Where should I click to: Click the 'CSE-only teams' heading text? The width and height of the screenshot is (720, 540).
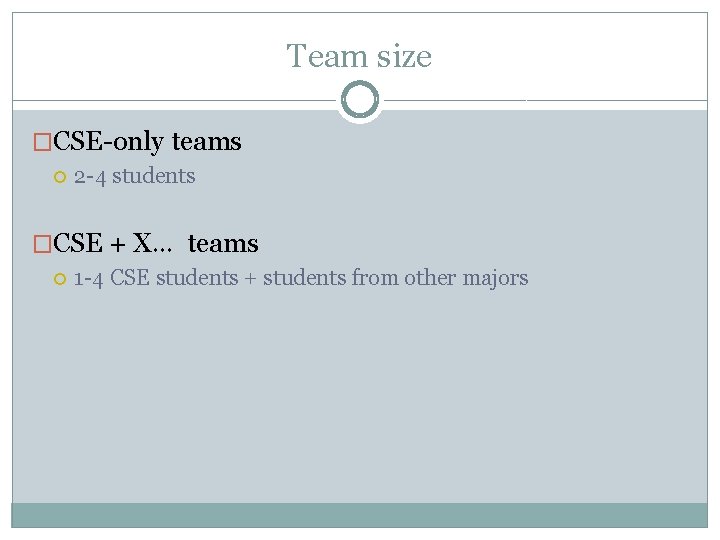tap(147, 142)
